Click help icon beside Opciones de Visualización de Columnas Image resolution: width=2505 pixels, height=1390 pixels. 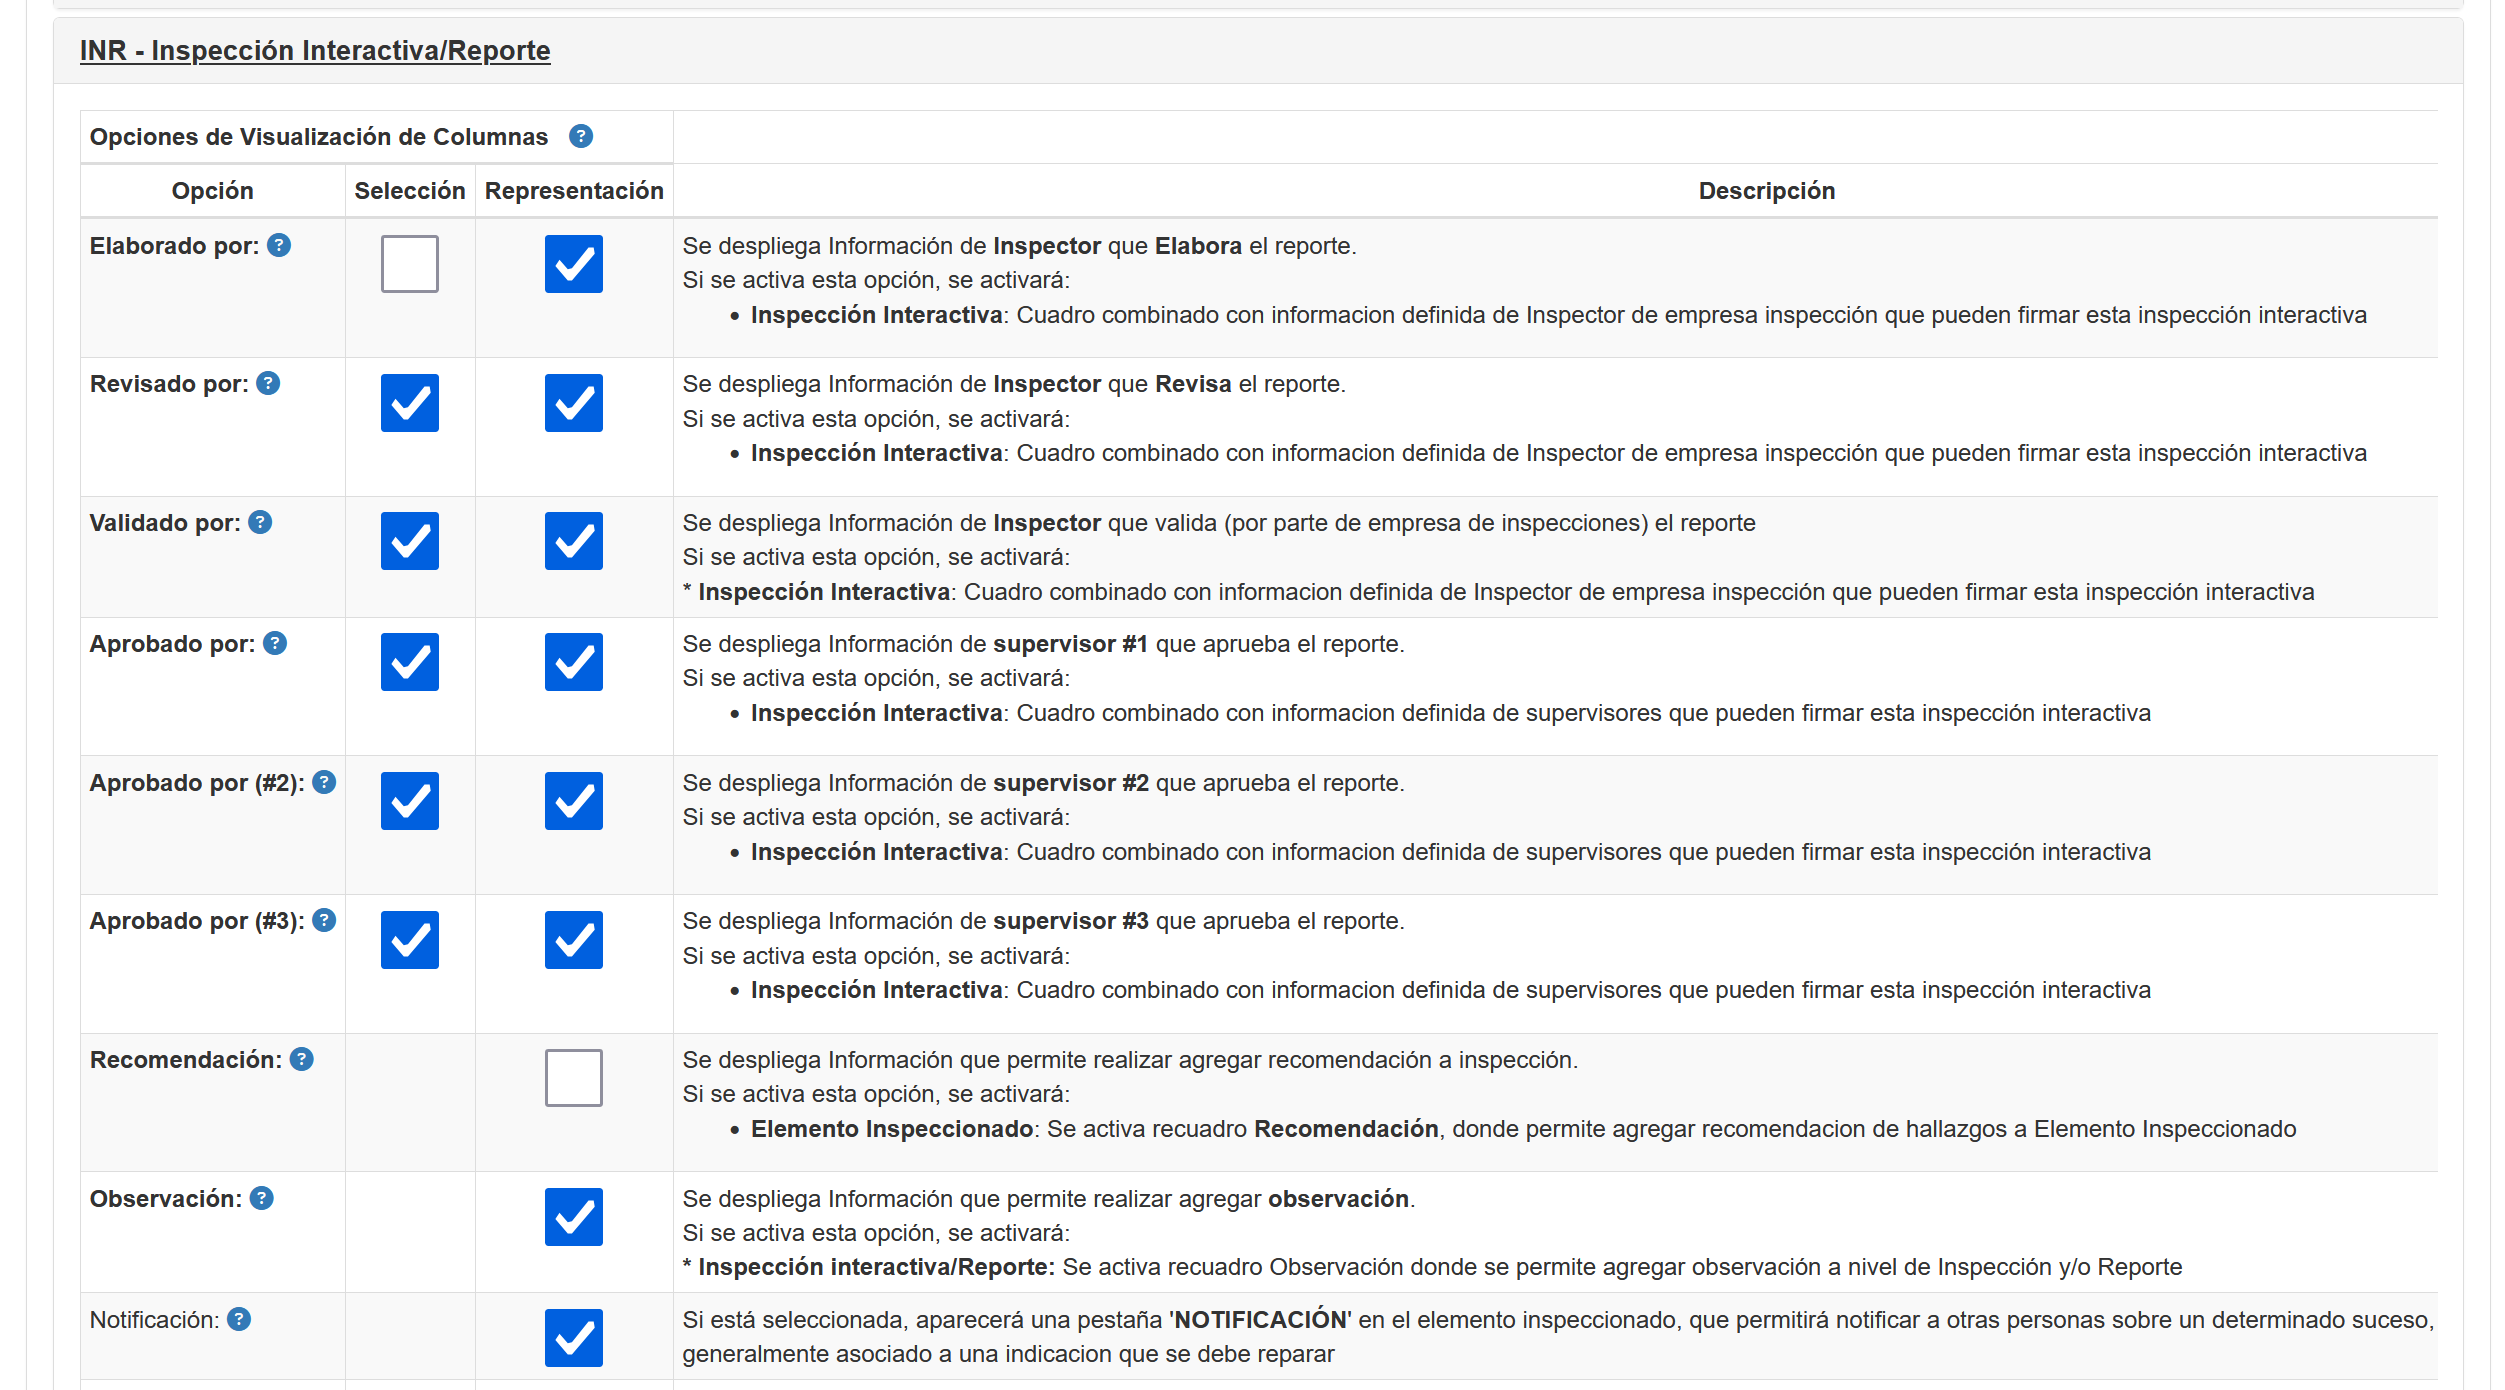point(581,136)
